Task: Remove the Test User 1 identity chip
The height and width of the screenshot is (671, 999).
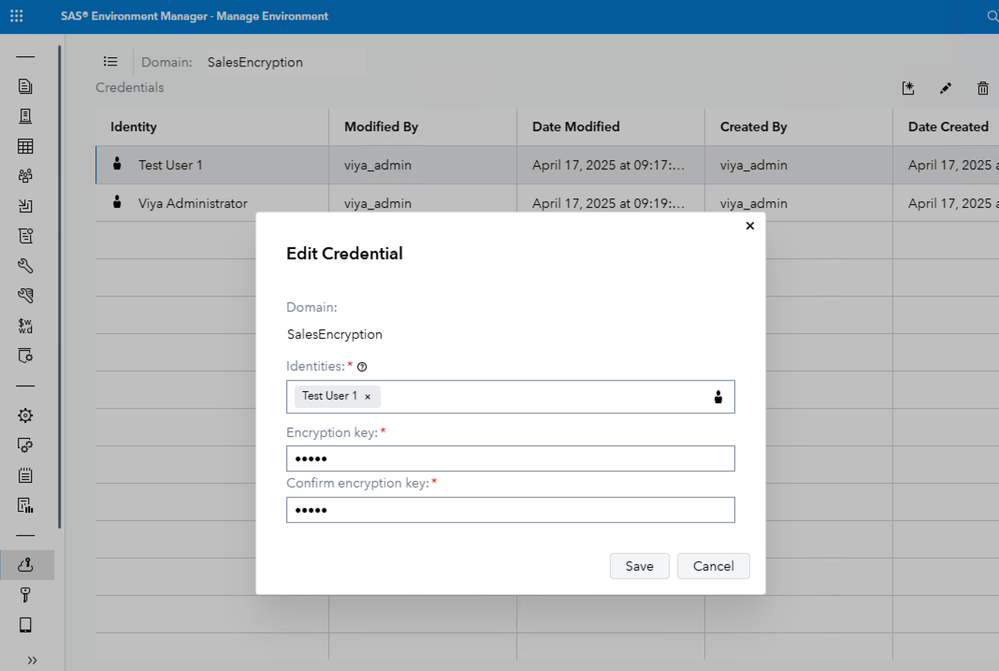Action: coord(368,396)
